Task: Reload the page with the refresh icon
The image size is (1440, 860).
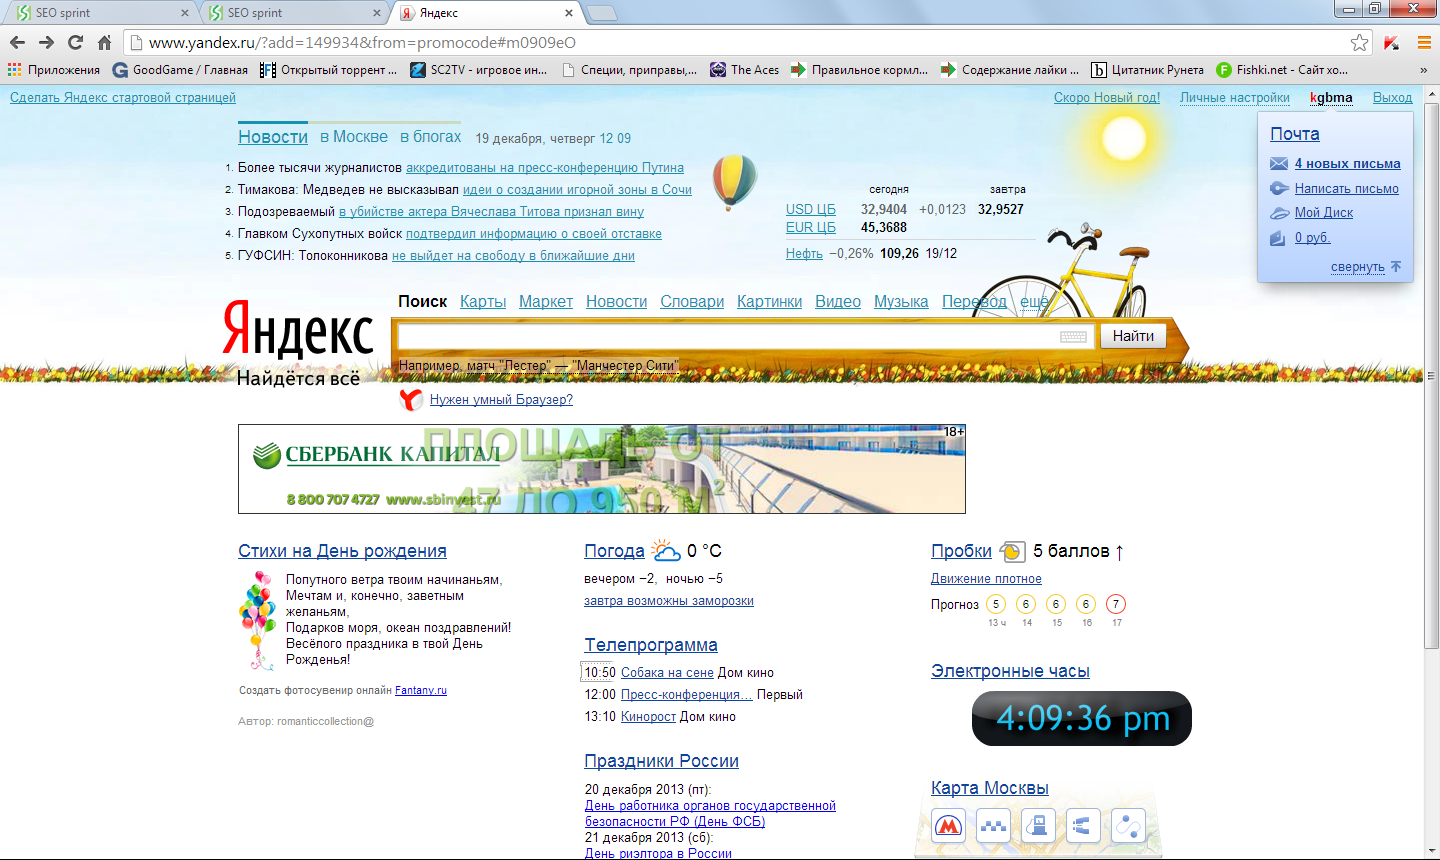Action: [x=75, y=42]
